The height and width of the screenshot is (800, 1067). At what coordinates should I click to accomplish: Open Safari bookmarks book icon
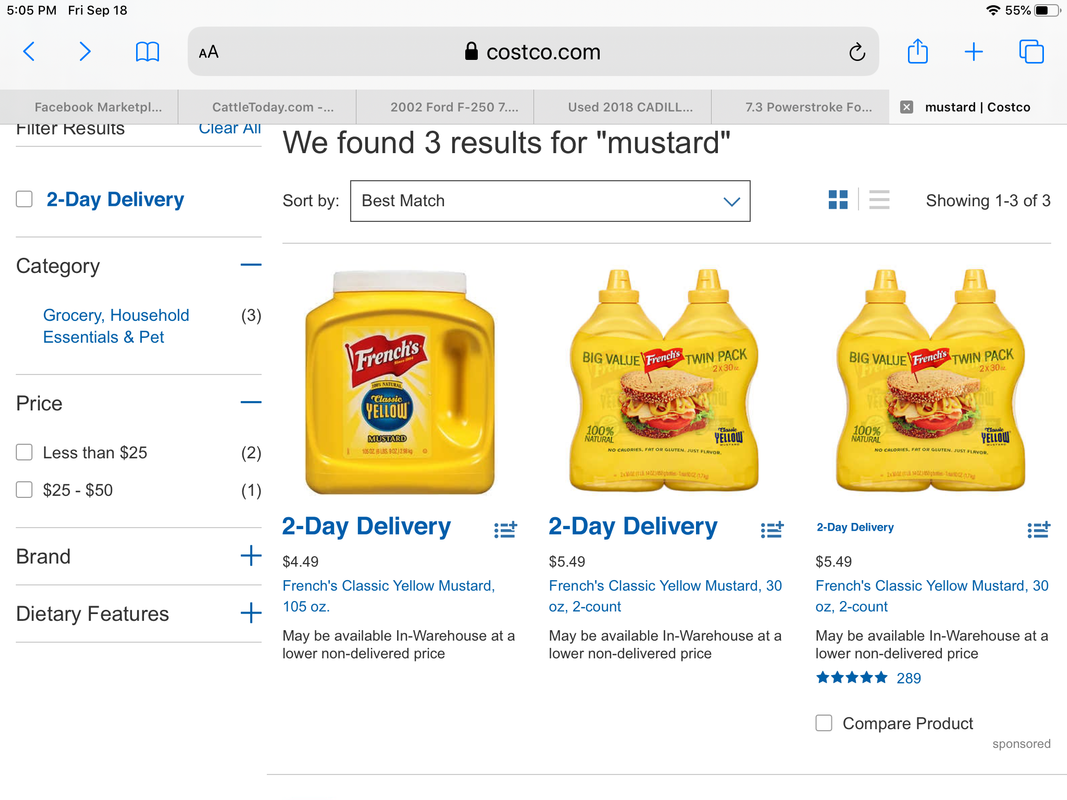[147, 52]
